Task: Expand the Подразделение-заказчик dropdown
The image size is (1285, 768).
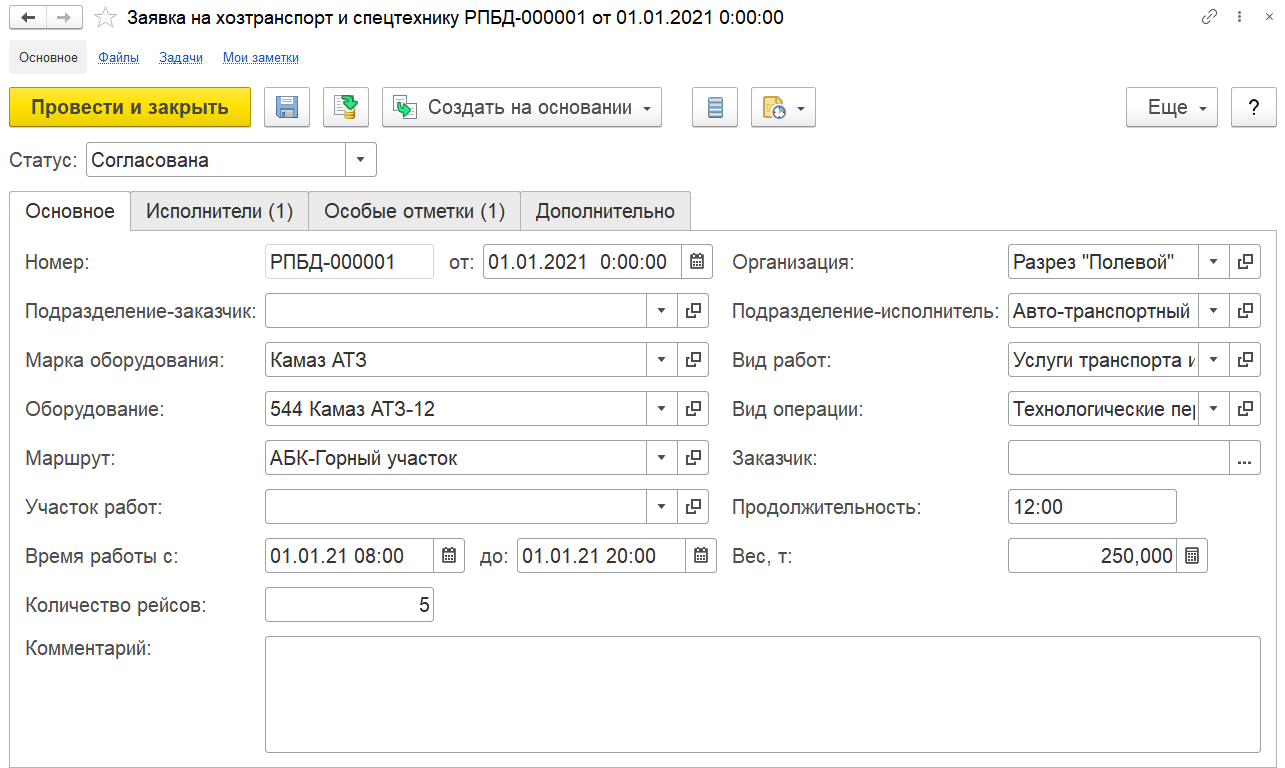Action: tap(661, 311)
